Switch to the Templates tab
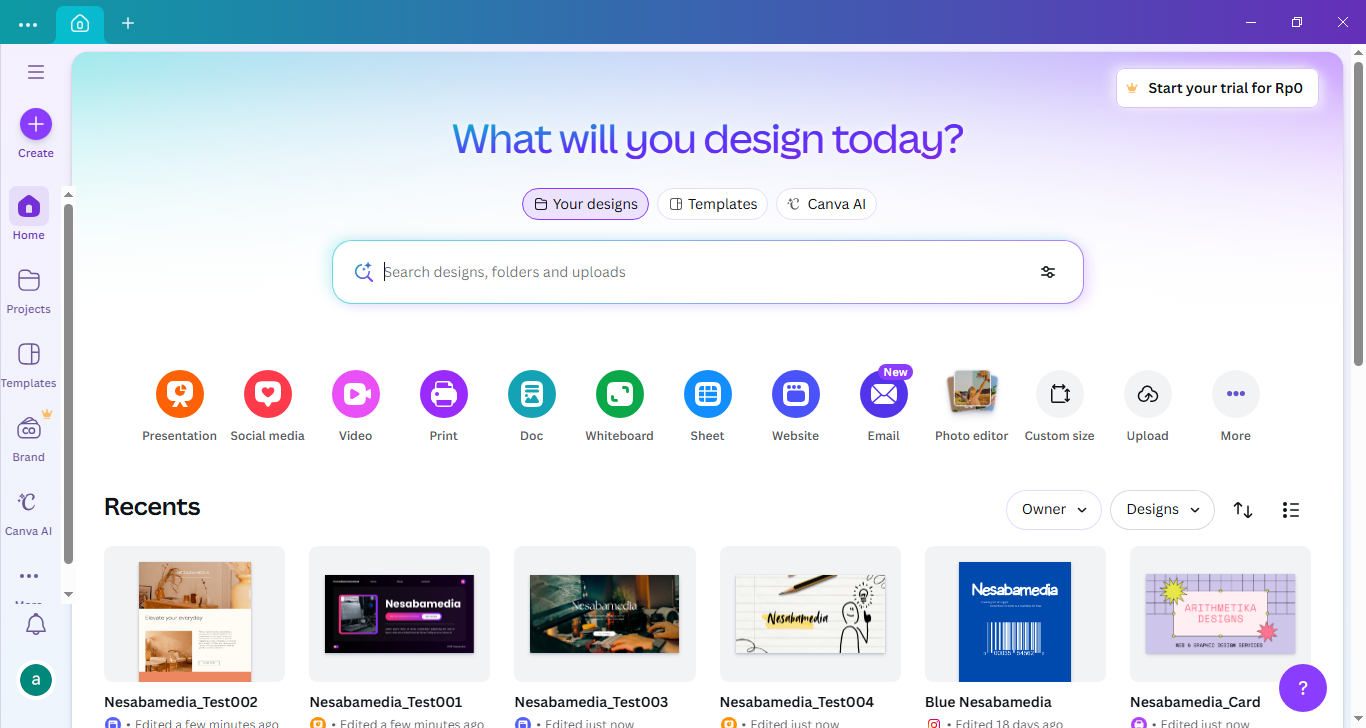Screen dimensions: 1366x728 click(x=712, y=204)
